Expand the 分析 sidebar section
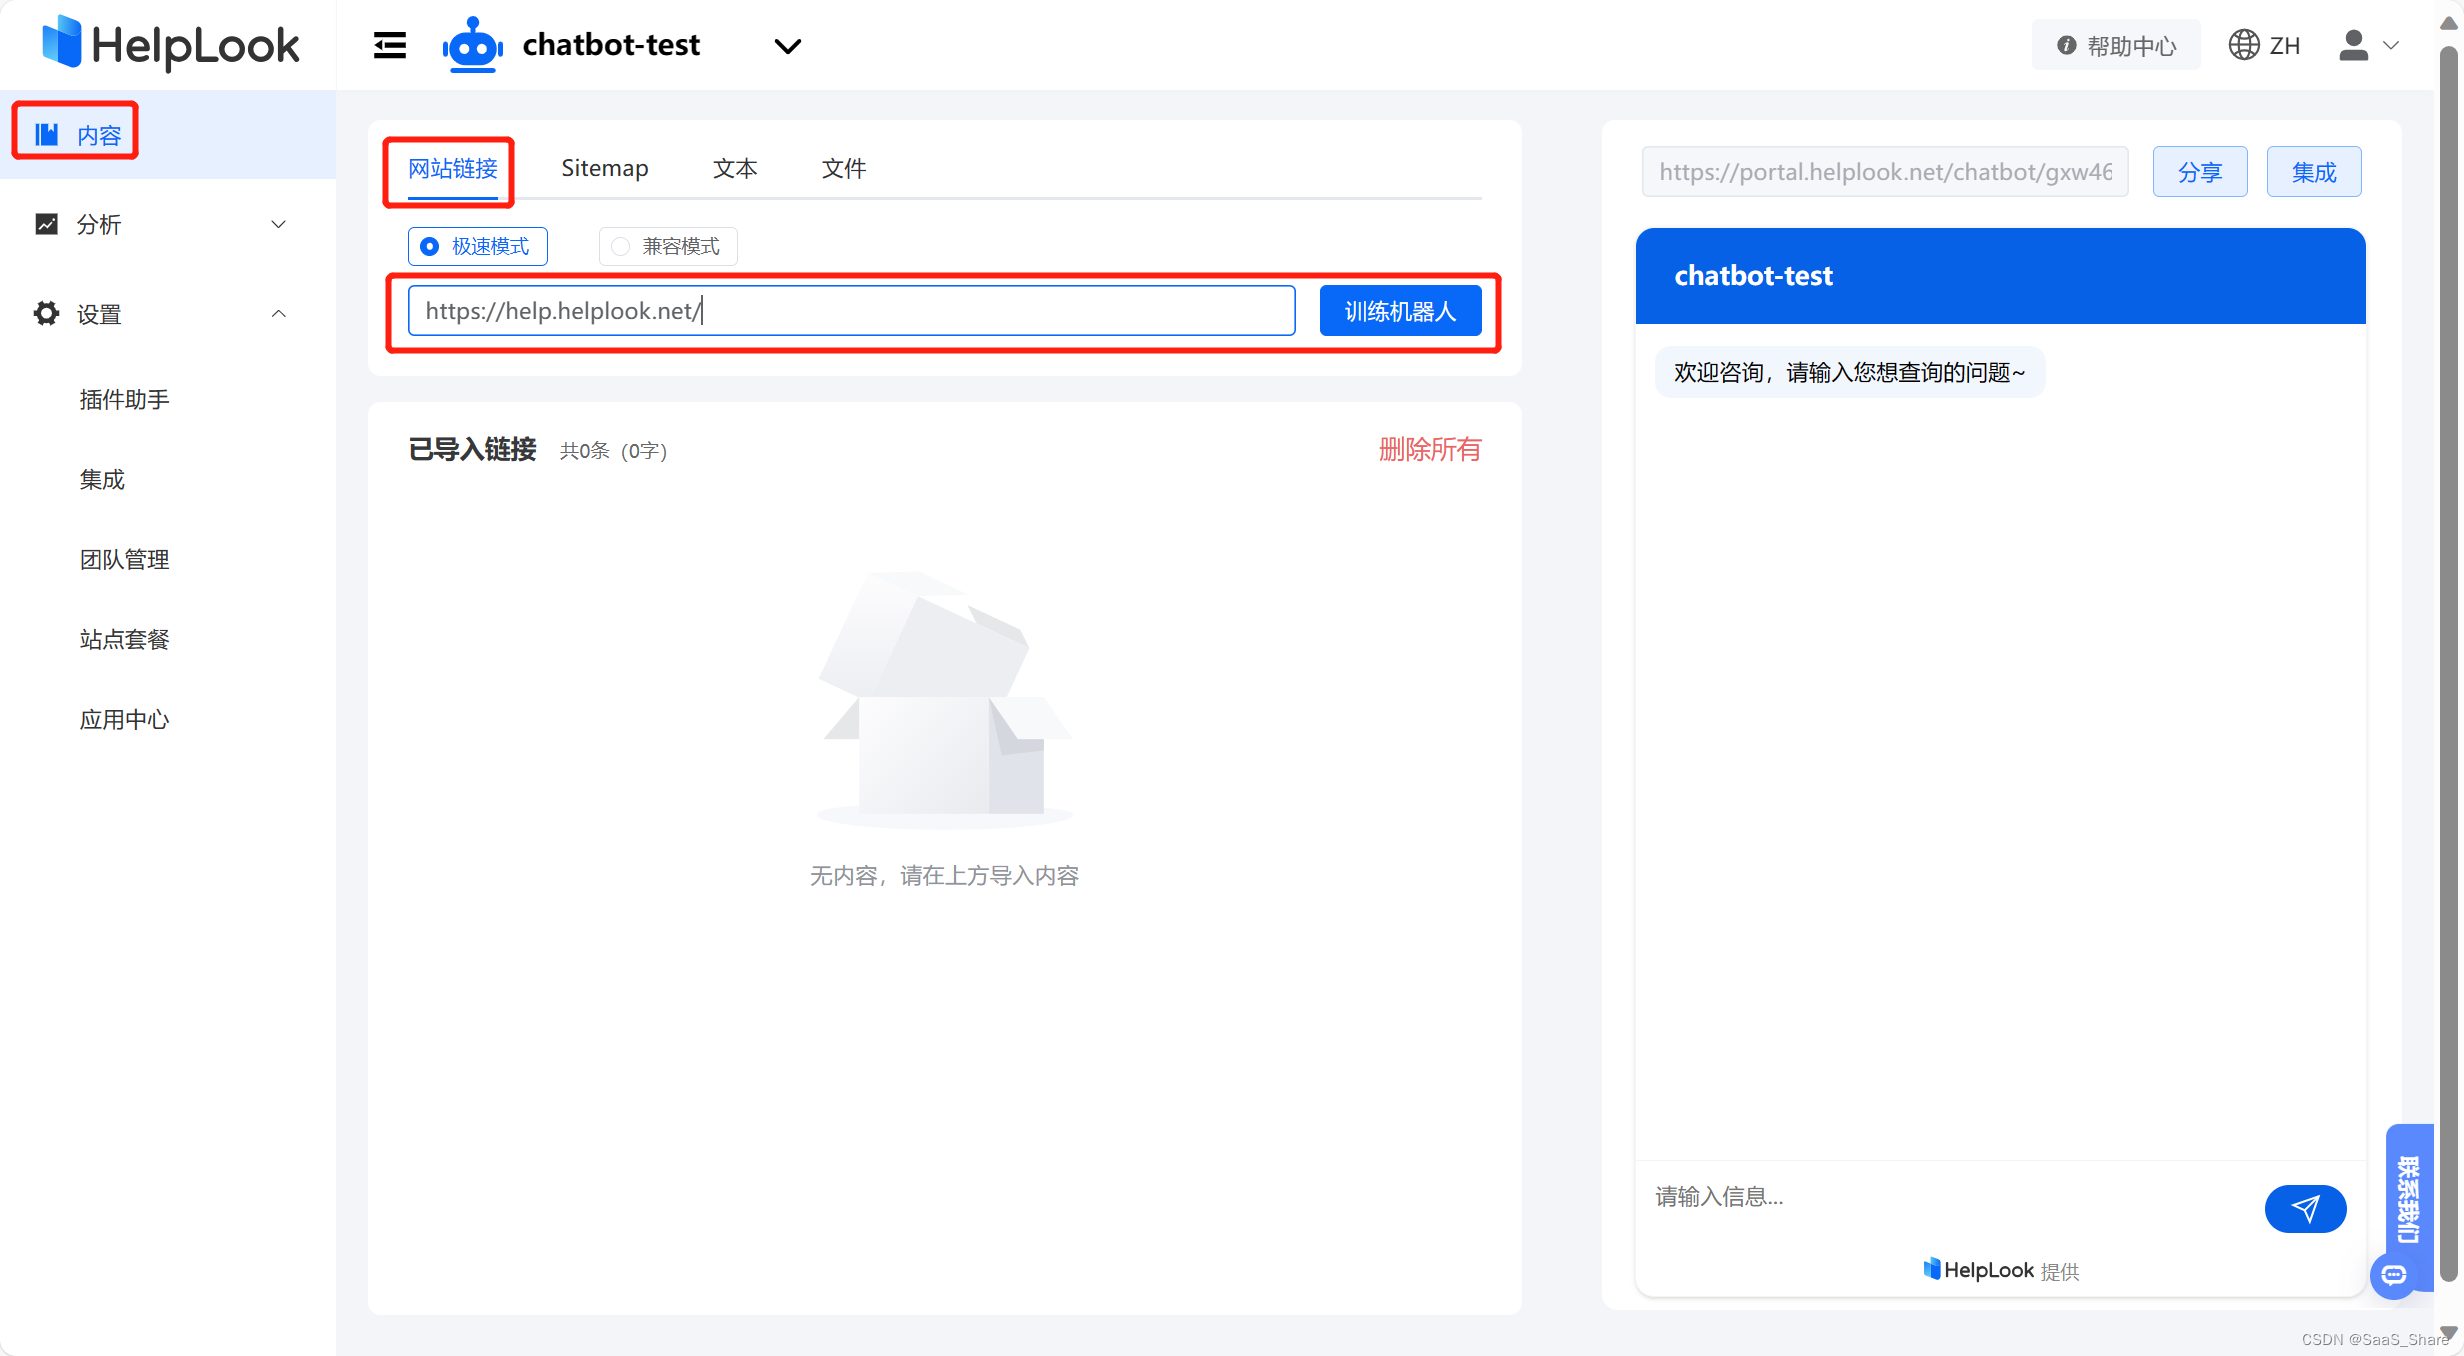2464x1356 pixels. pos(279,224)
